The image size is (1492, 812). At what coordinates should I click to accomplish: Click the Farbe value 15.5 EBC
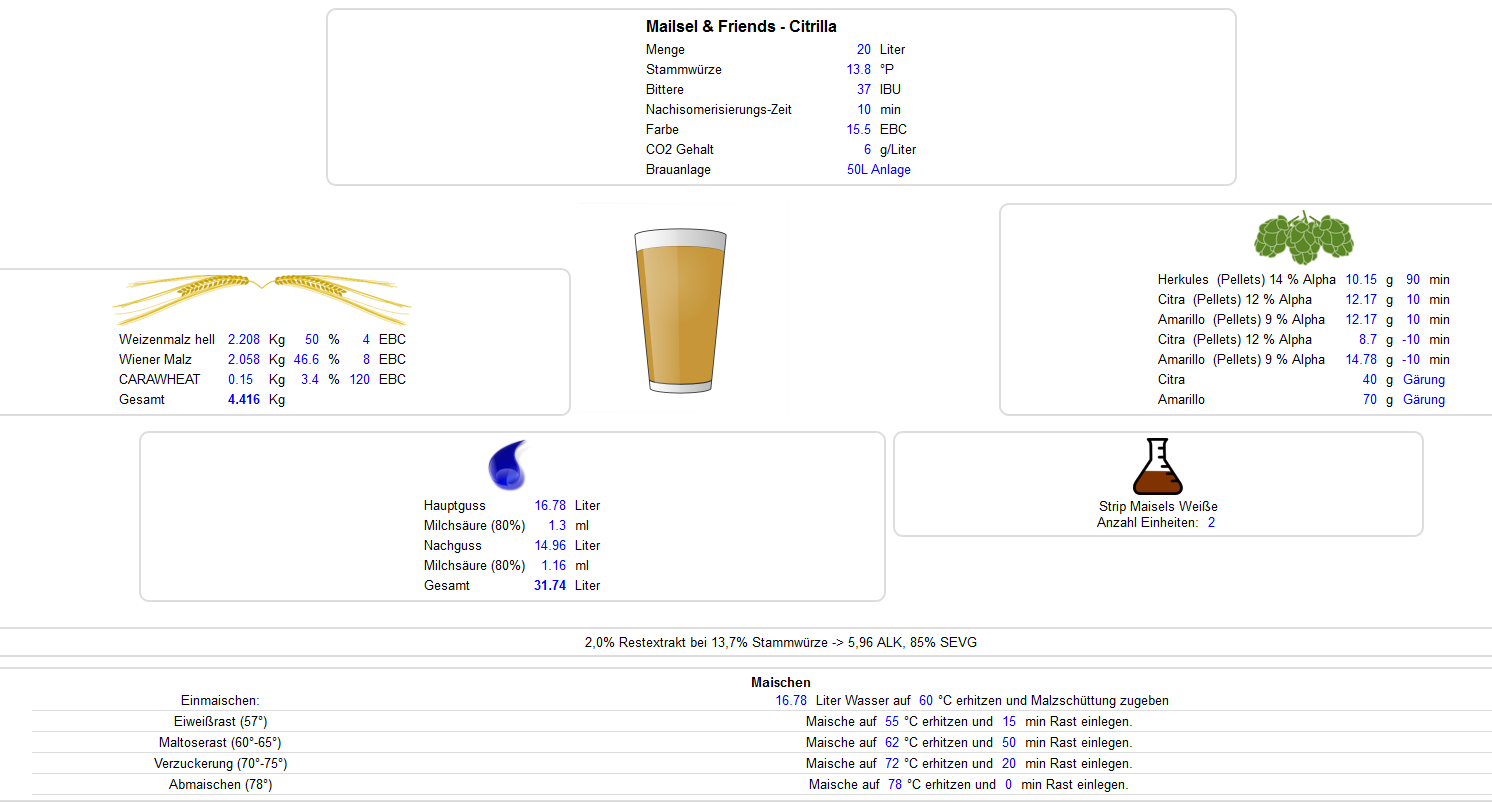click(x=858, y=130)
